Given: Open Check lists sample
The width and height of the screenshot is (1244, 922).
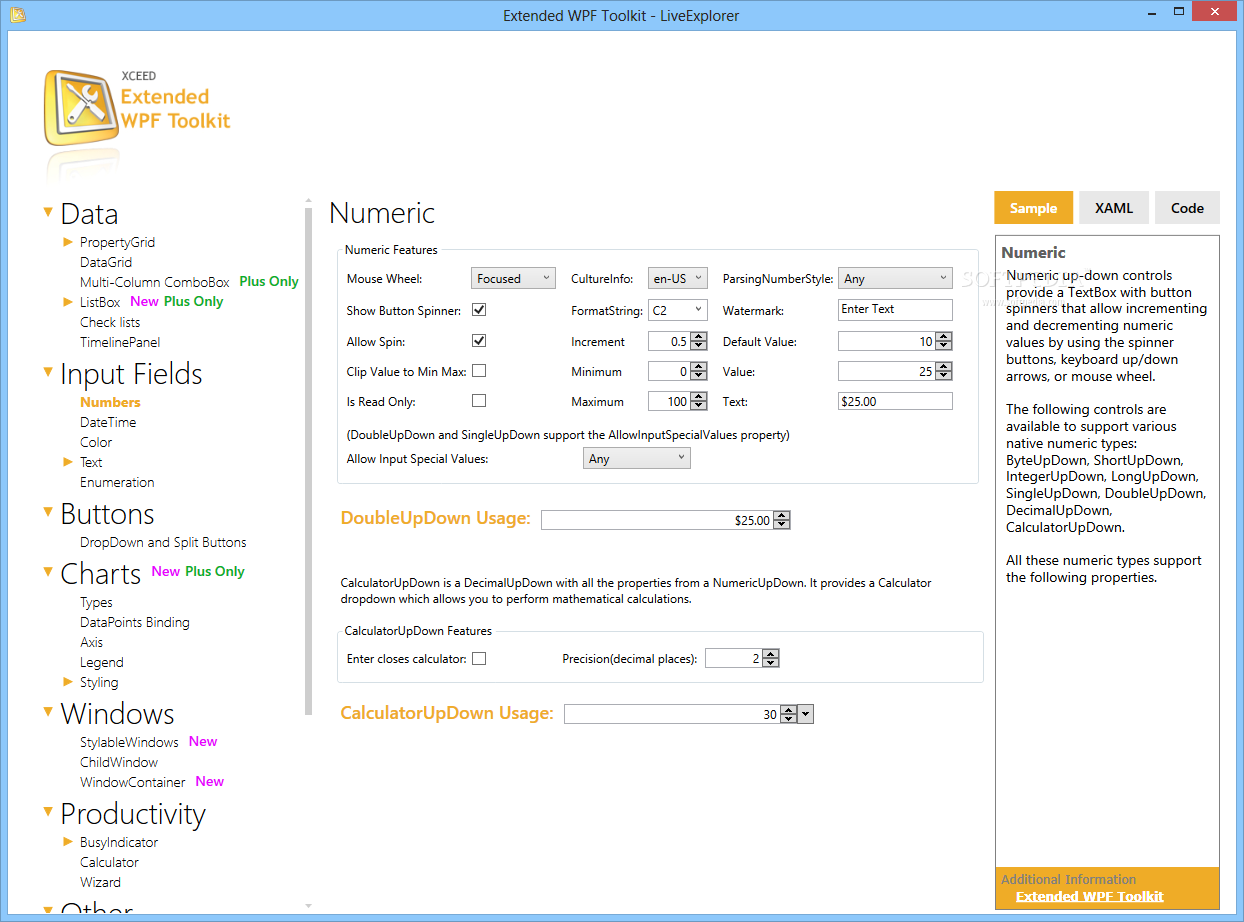Looking at the screenshot, I should [x=110, y=322].
